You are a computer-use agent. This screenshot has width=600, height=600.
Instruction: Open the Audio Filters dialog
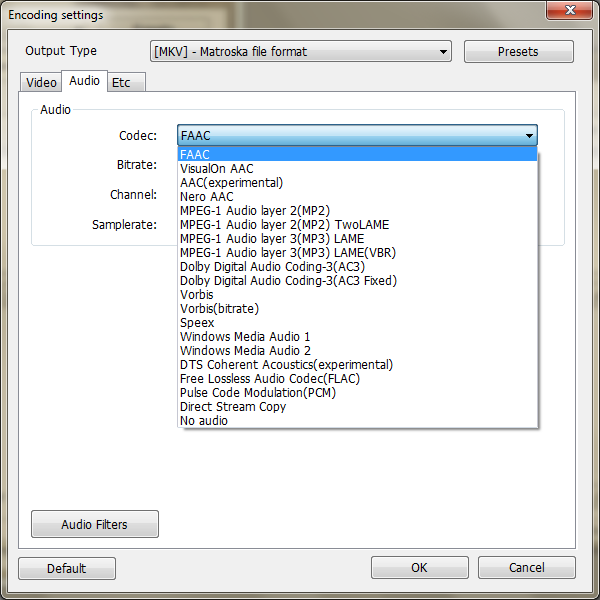point(95,524)
